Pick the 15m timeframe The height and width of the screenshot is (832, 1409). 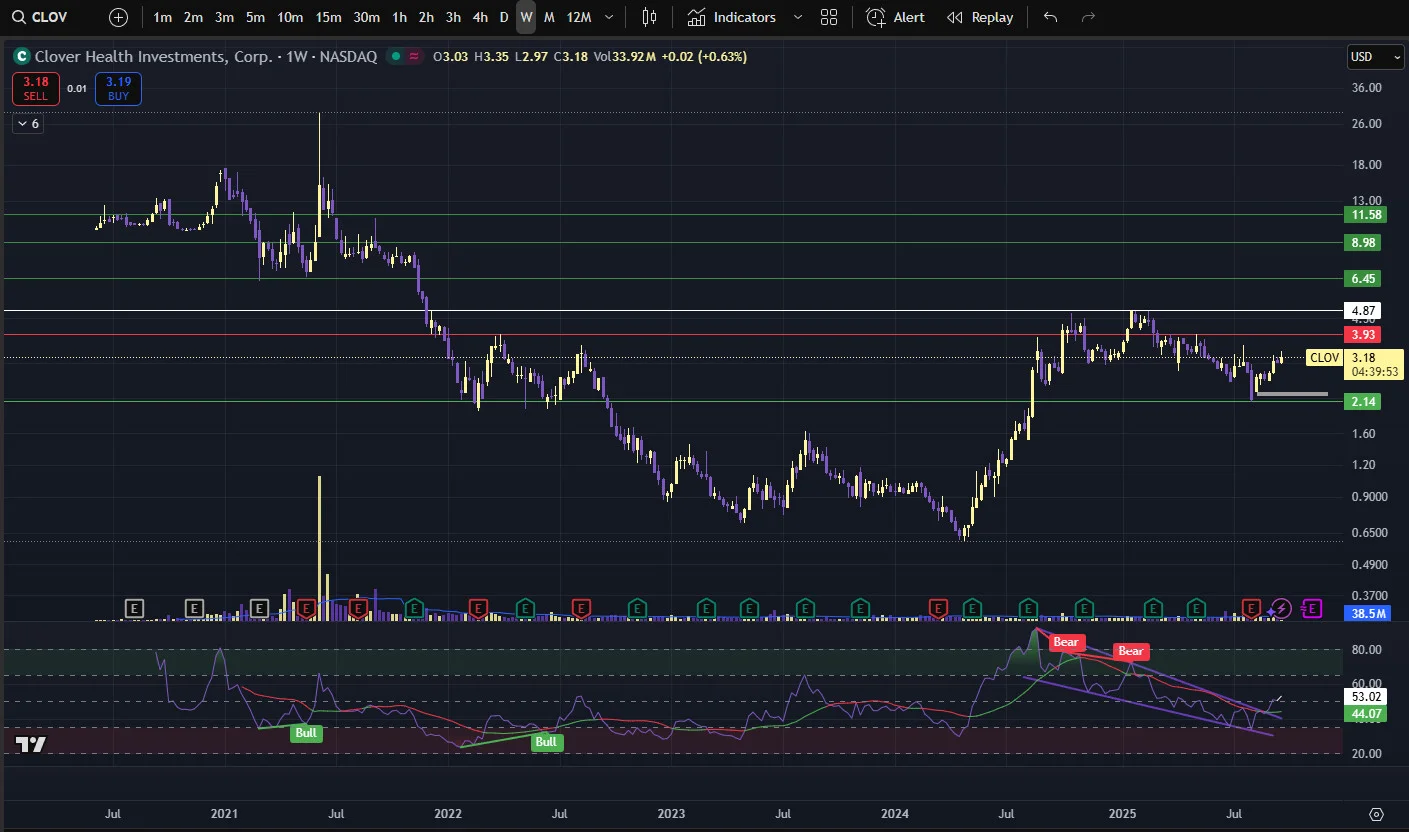[328, 17]
